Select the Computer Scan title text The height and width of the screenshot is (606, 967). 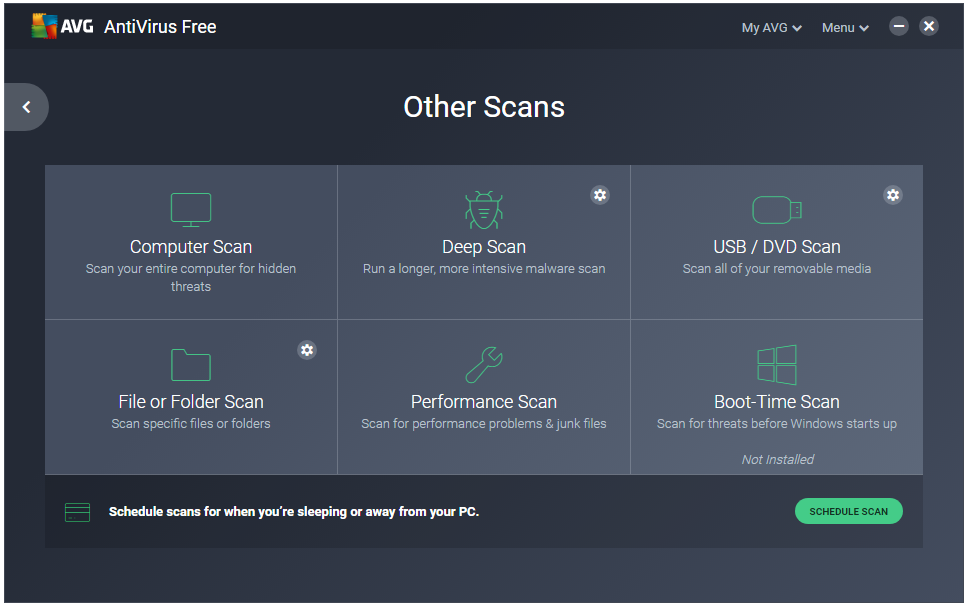pos(191,247)
